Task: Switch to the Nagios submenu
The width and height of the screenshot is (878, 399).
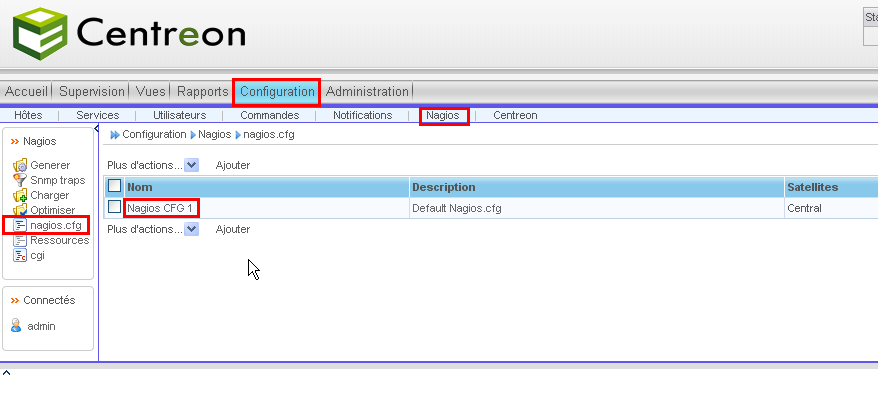Action: 443,115
